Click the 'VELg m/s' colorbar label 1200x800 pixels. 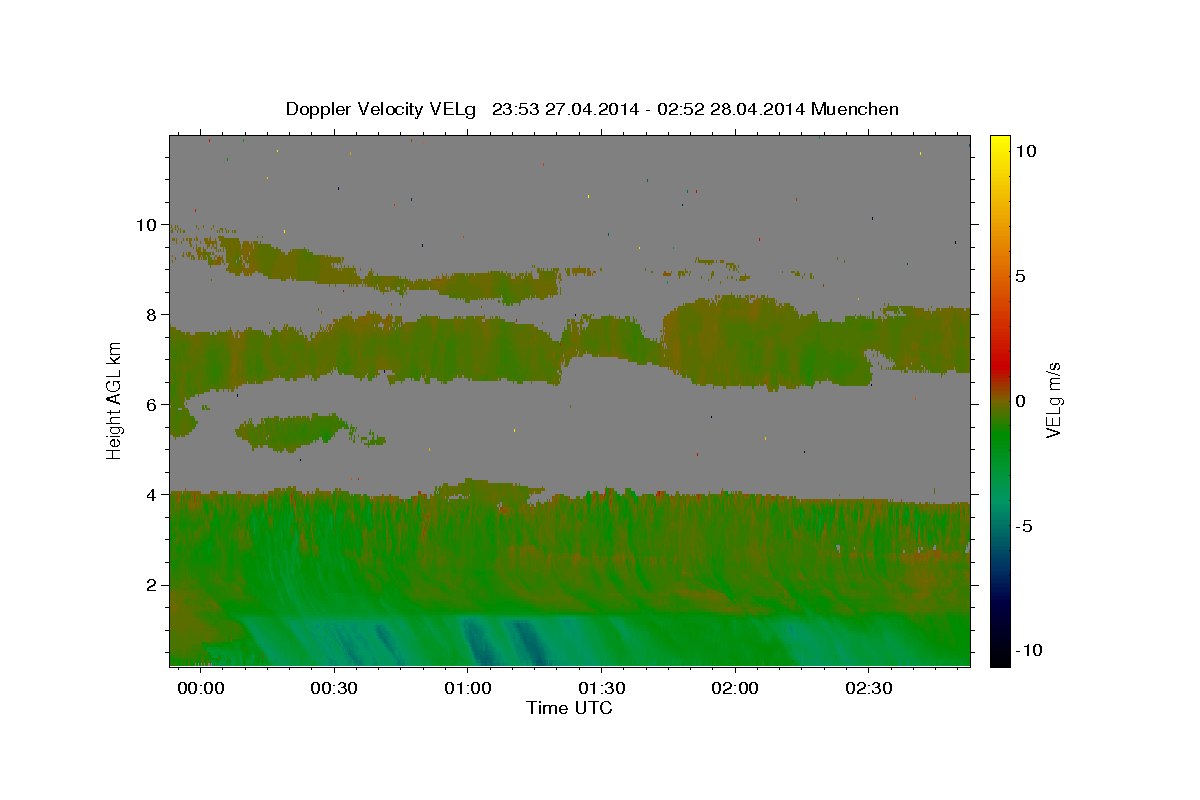(x=1053, y=400)
